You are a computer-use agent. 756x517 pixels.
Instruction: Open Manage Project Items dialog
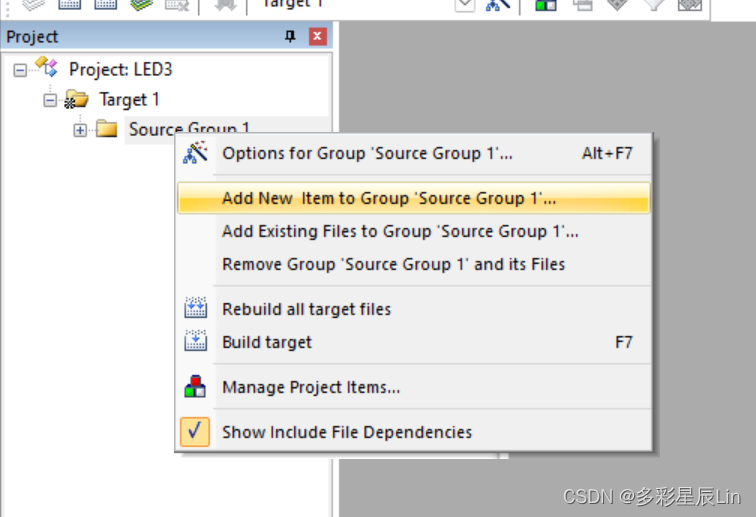pos(414,387)
